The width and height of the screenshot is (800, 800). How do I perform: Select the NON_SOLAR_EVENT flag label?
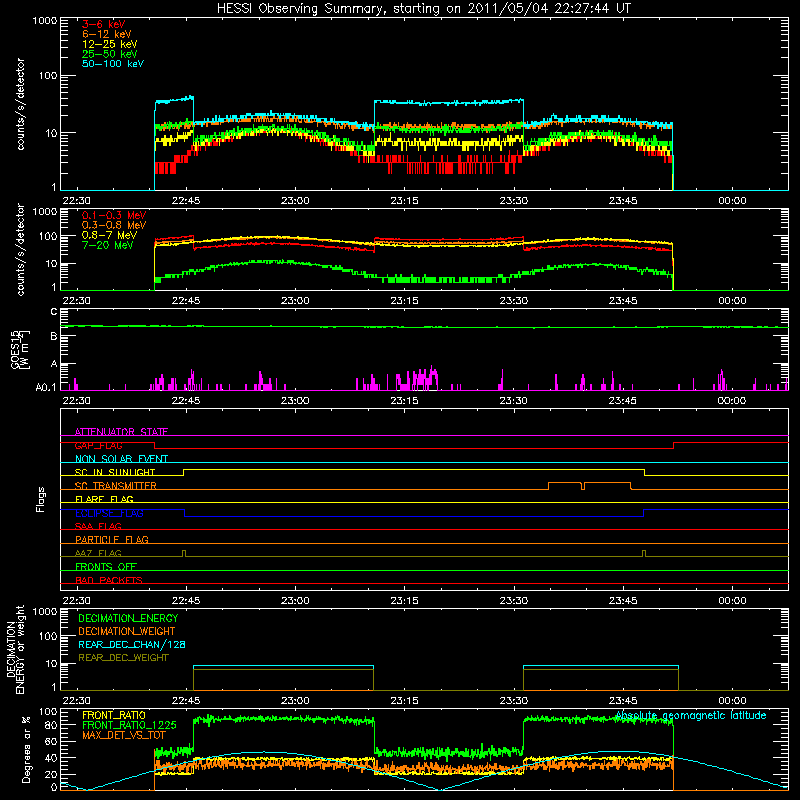pyautogui.click(x=121, y=459)
